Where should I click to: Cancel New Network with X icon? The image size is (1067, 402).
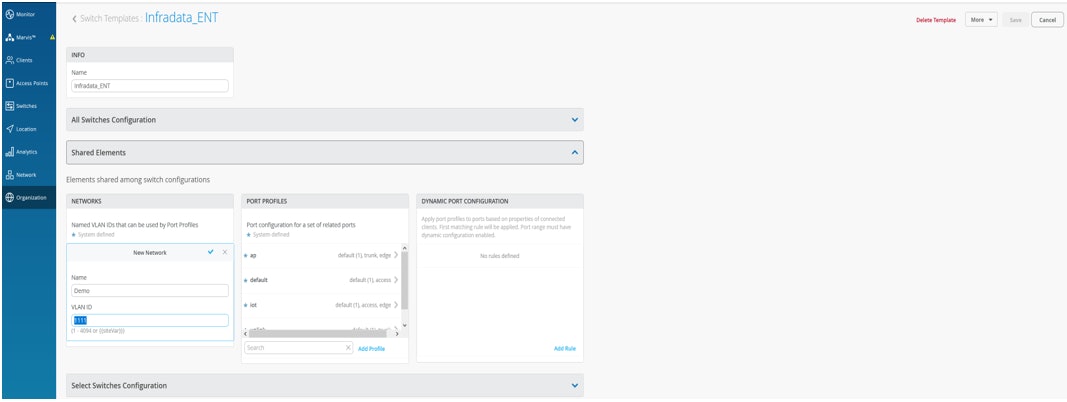(225, 252)
